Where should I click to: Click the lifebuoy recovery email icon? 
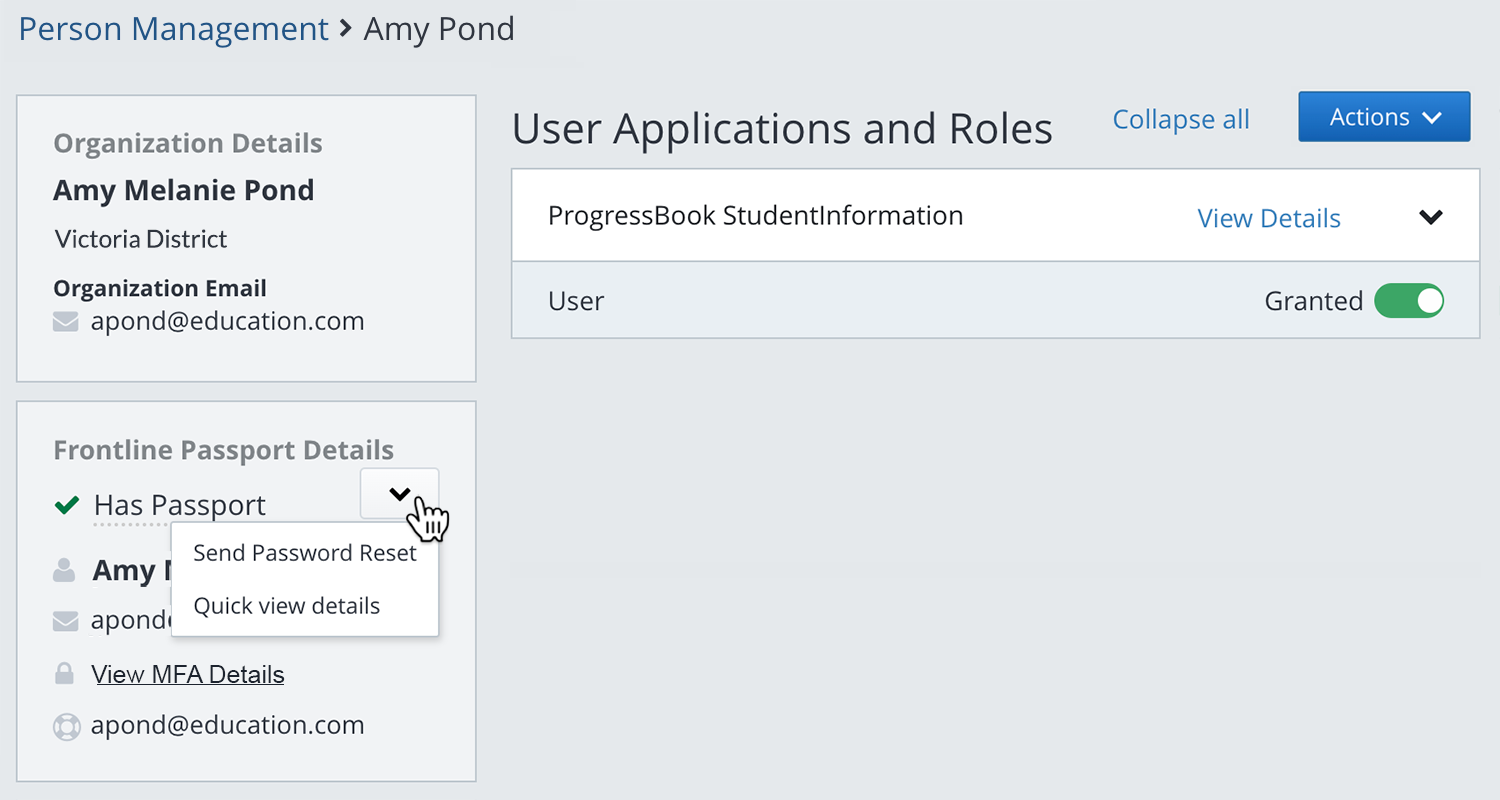[66, 726]
